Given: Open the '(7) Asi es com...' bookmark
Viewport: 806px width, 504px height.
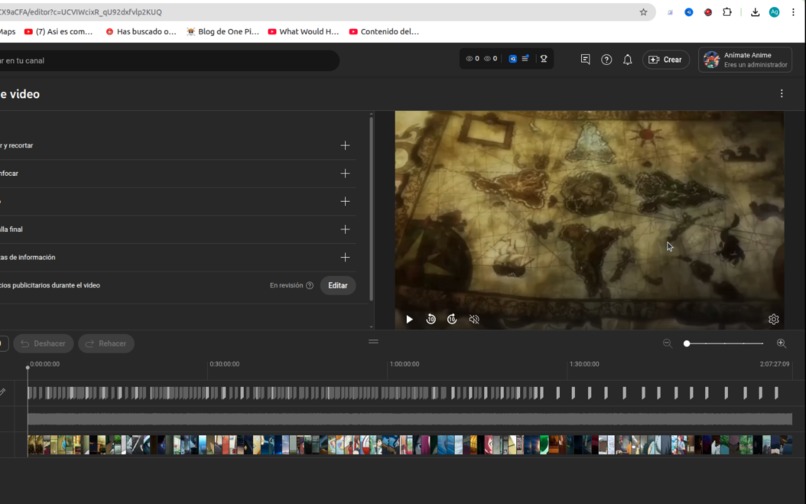Looking at the screenshot, I should (x=59, y=31).
